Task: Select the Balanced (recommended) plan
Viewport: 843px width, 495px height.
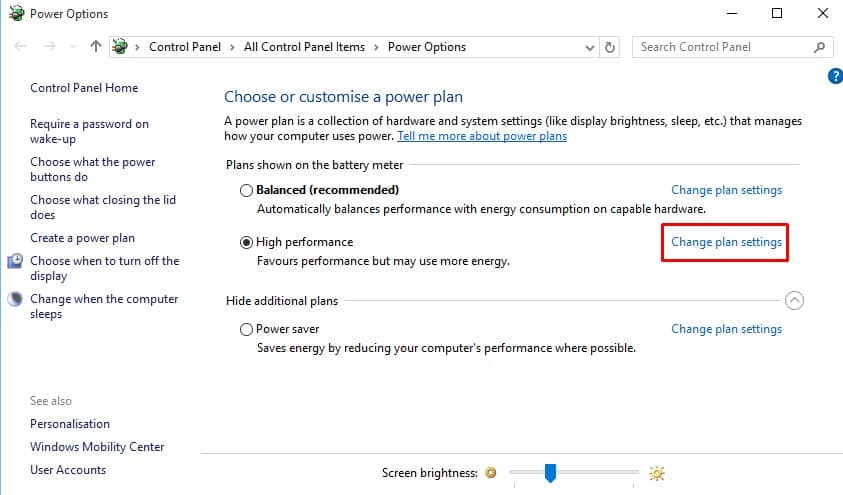Action: (246, 190)
